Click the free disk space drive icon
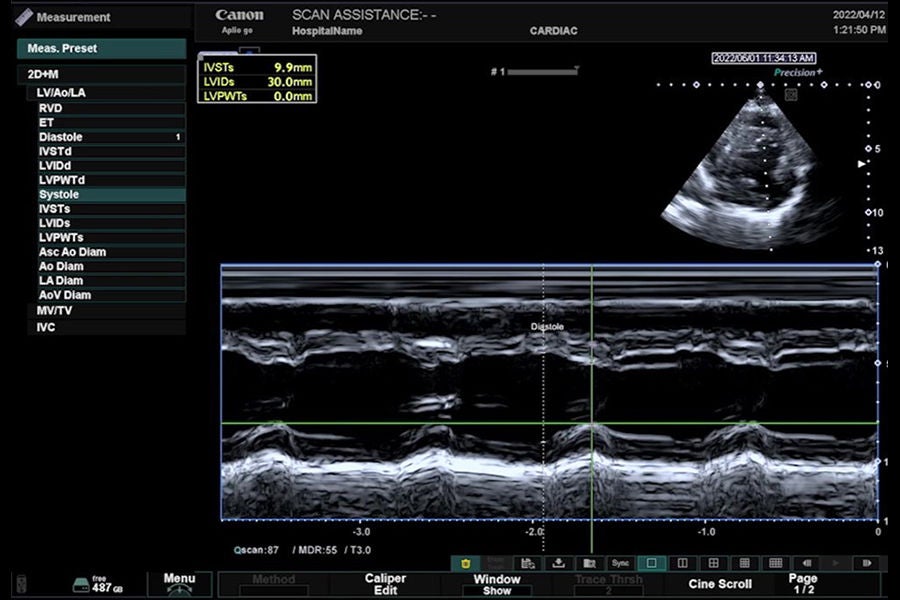Screen dimensions: 900x600 [81, 585]
